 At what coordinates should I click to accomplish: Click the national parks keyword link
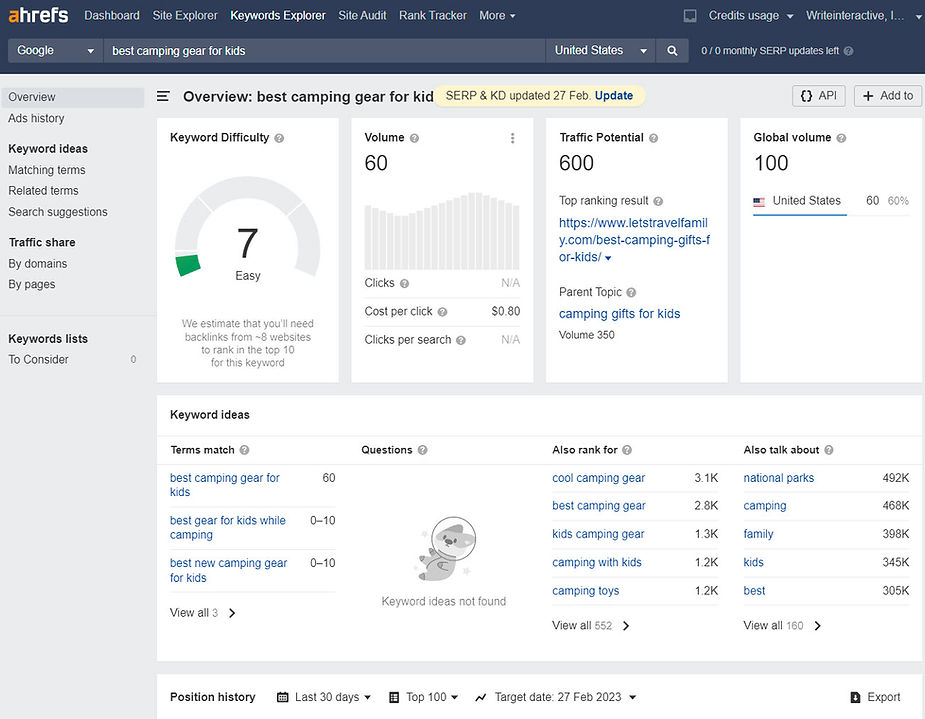coord(778,478)
